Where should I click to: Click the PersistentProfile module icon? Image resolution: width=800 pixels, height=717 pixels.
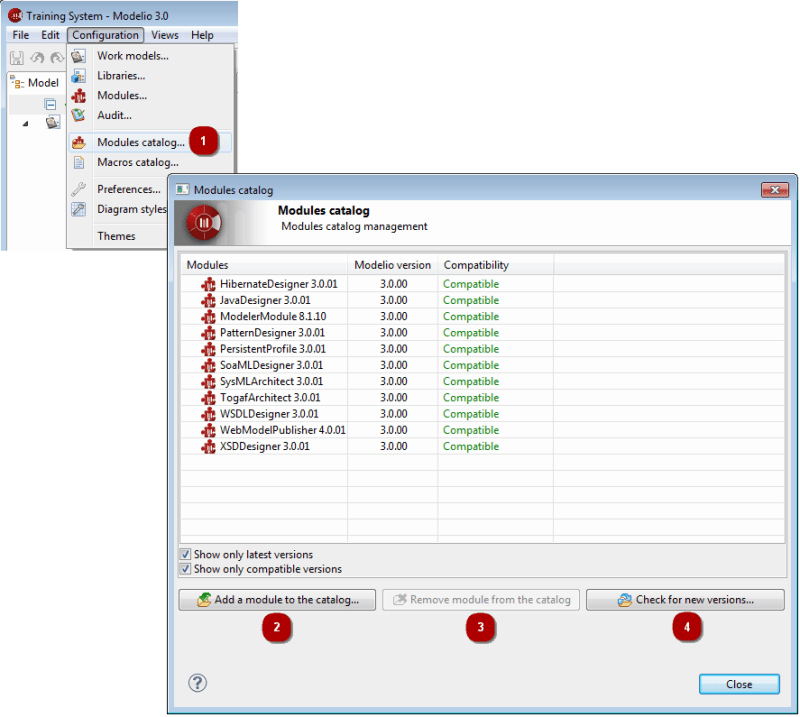208,350
